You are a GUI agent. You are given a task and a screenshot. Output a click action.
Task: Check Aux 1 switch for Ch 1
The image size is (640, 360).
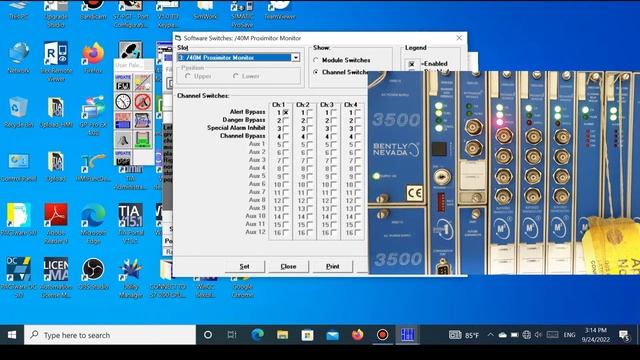[x=286, y=144]
